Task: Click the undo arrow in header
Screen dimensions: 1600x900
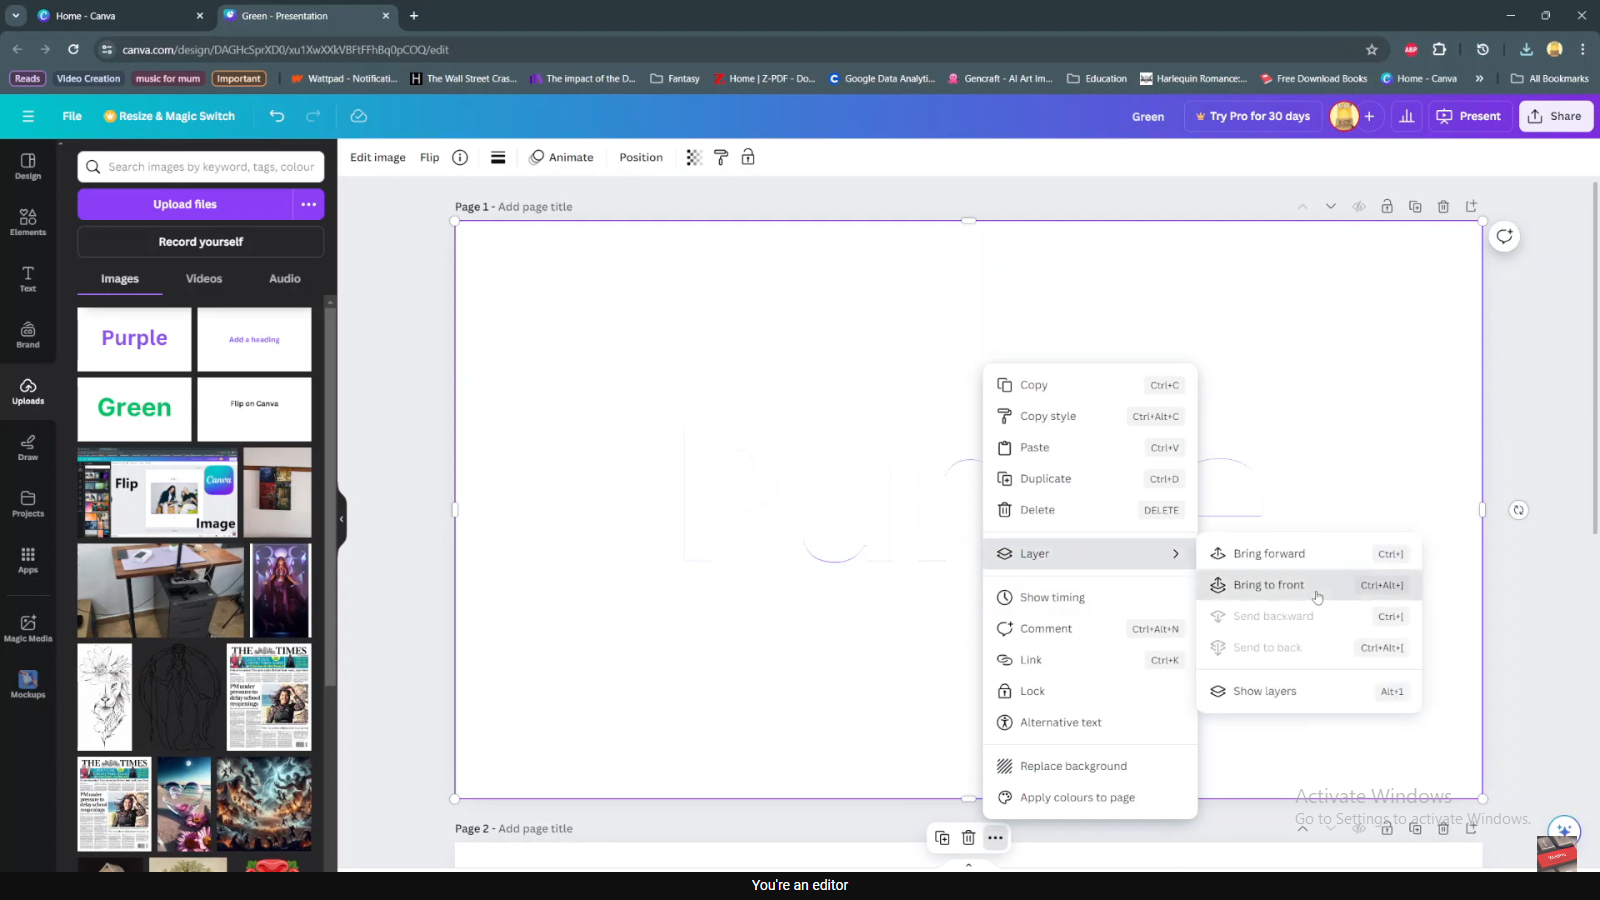Action: pos(277,116)
